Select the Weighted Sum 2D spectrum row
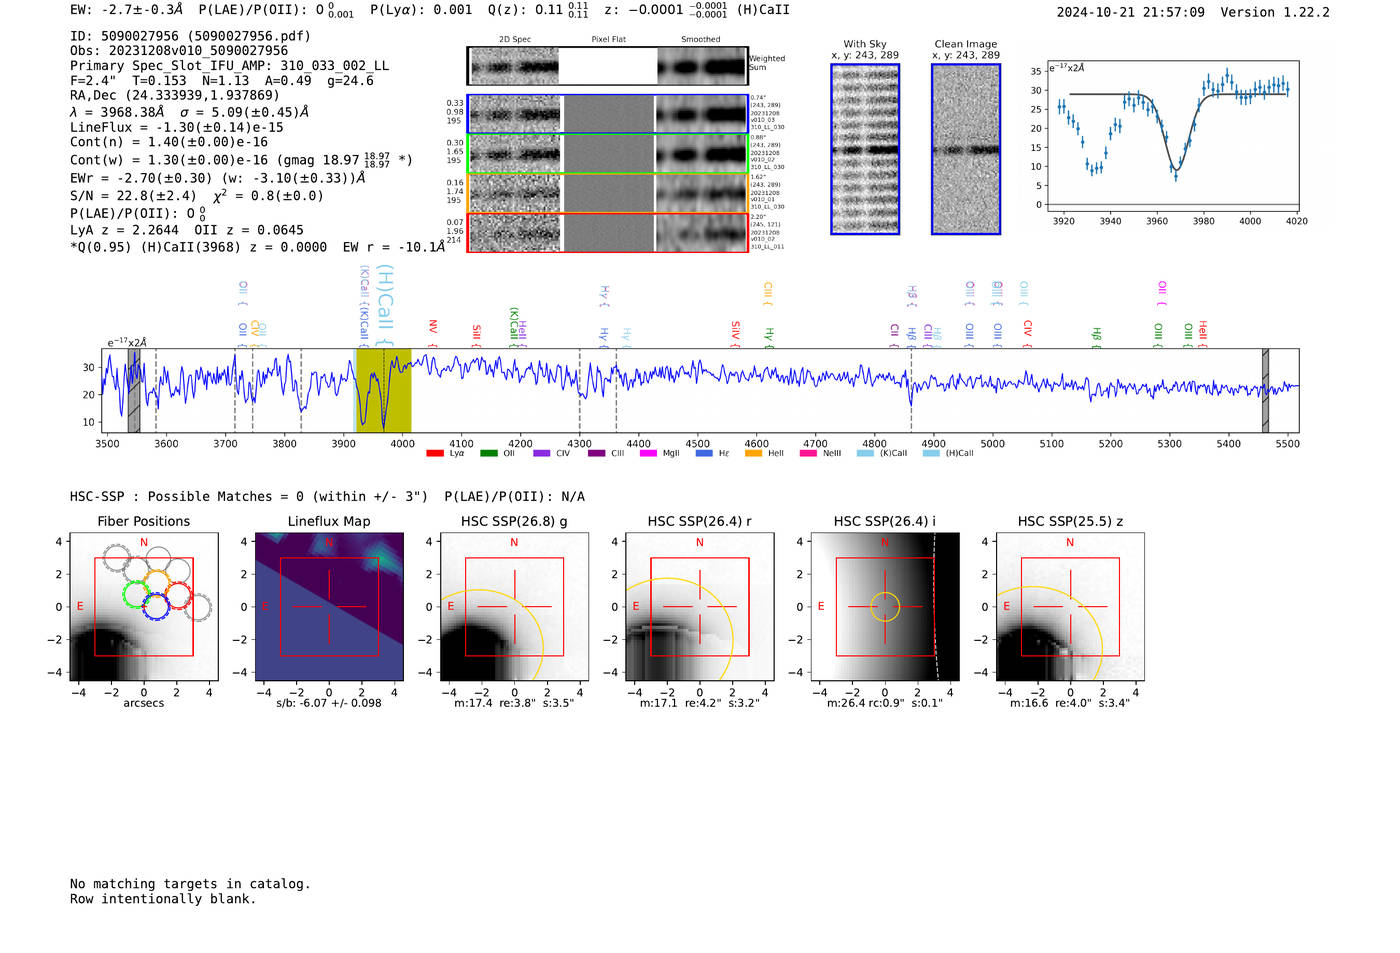The width and height of the screenshot is (1400, 953). click(x=608, y=66)
